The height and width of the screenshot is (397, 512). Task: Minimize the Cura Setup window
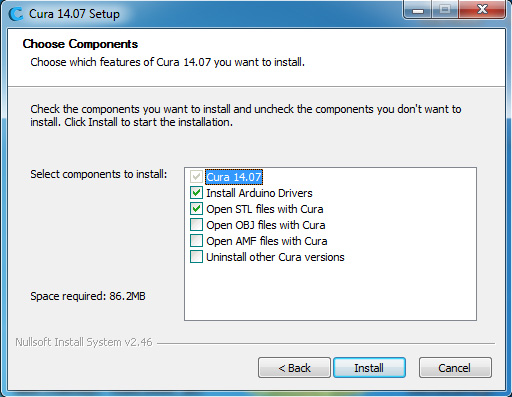click(x=418, y=9)
